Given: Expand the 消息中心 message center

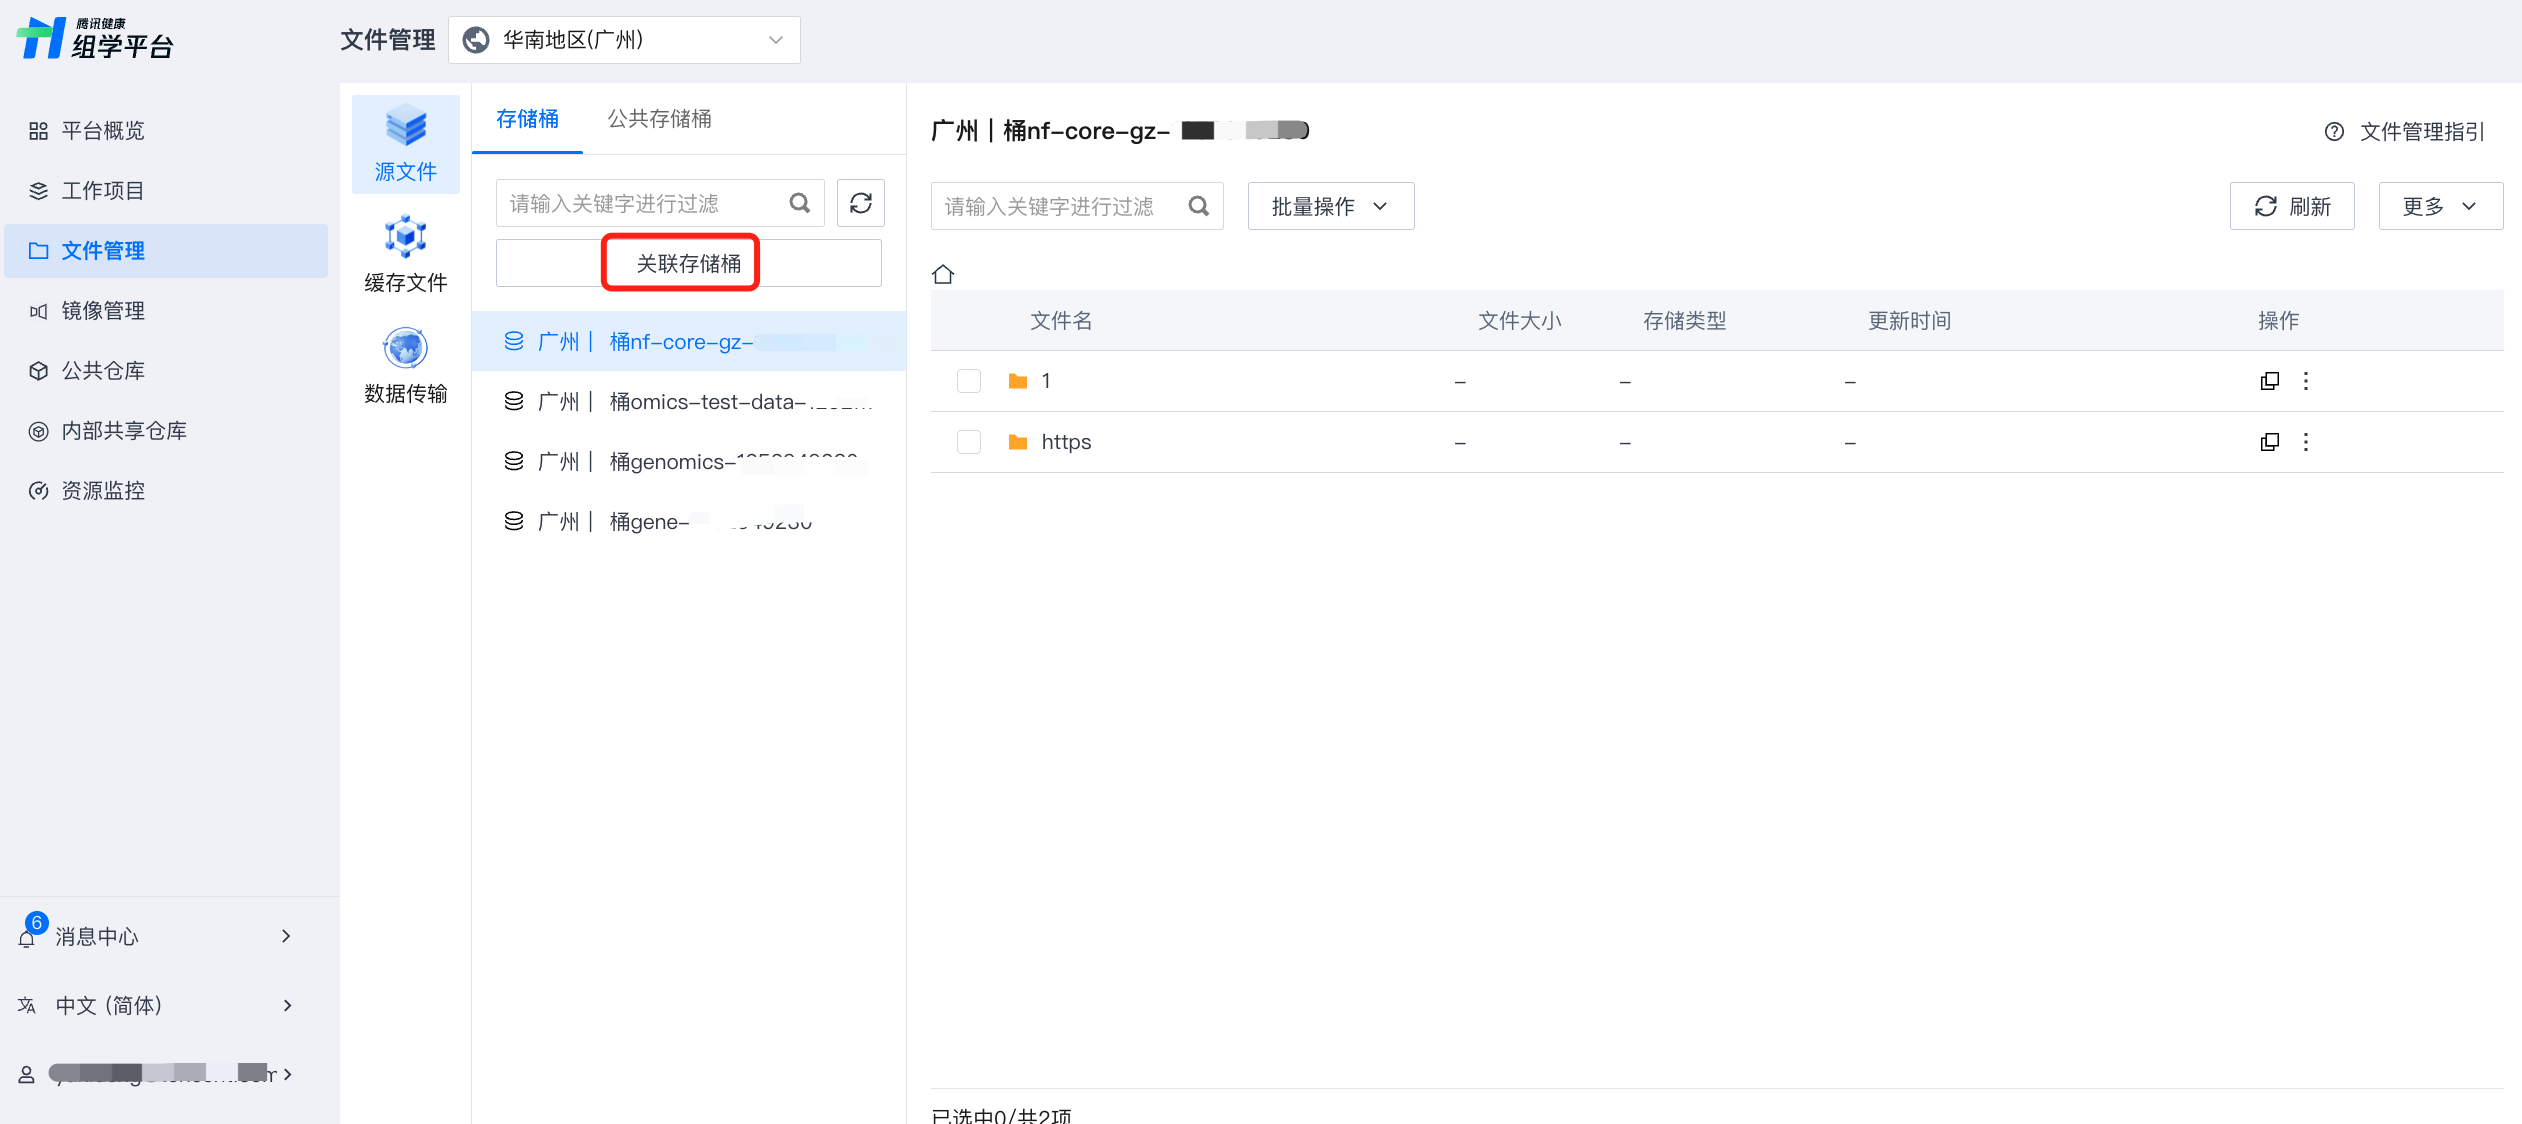Looking at the screenshot, I should click(x=155, y=936).
